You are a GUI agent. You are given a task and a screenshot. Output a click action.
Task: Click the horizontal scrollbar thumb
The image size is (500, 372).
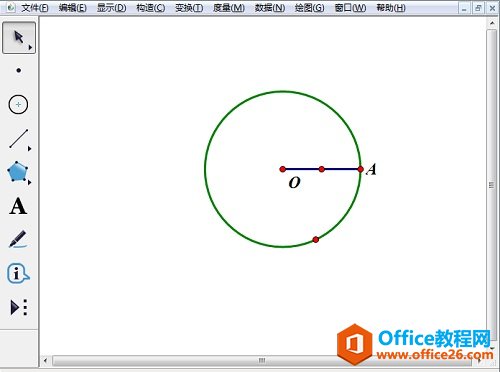pos(262,360)
